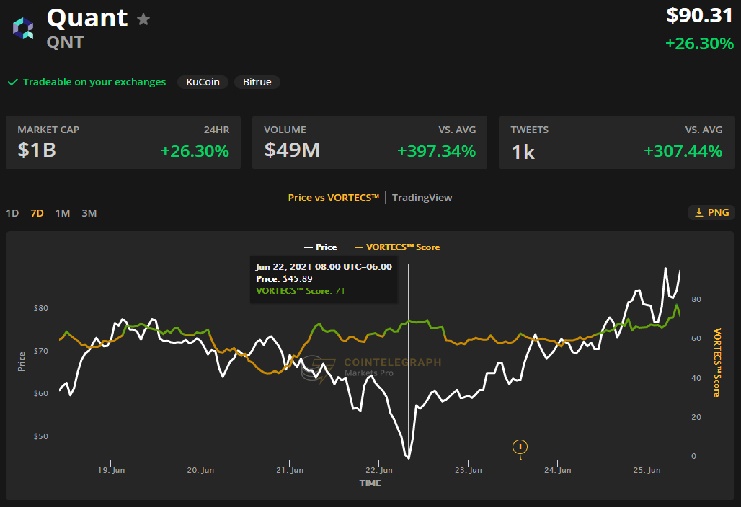Switch chart to 3M range
The height and width of the screenshot is (507, 741).
89,213
